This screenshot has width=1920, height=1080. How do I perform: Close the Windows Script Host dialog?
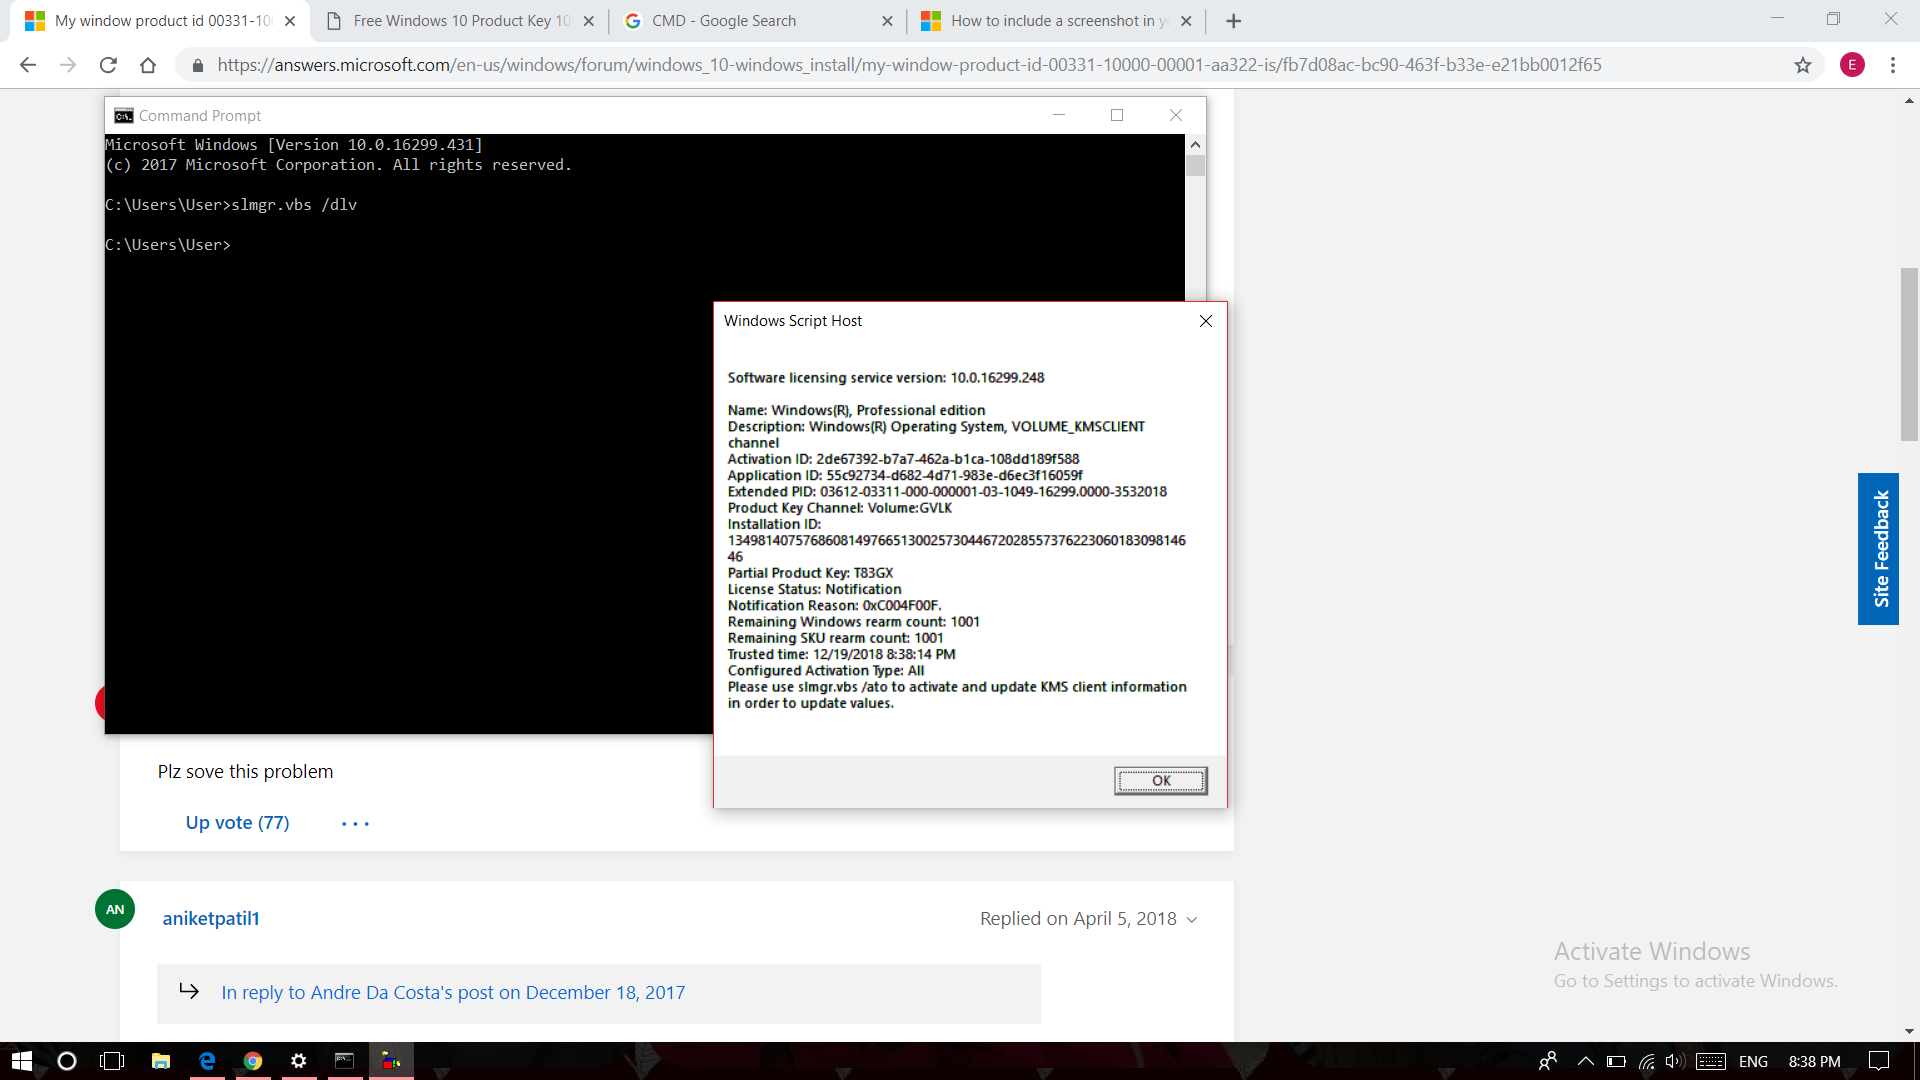1205,321
